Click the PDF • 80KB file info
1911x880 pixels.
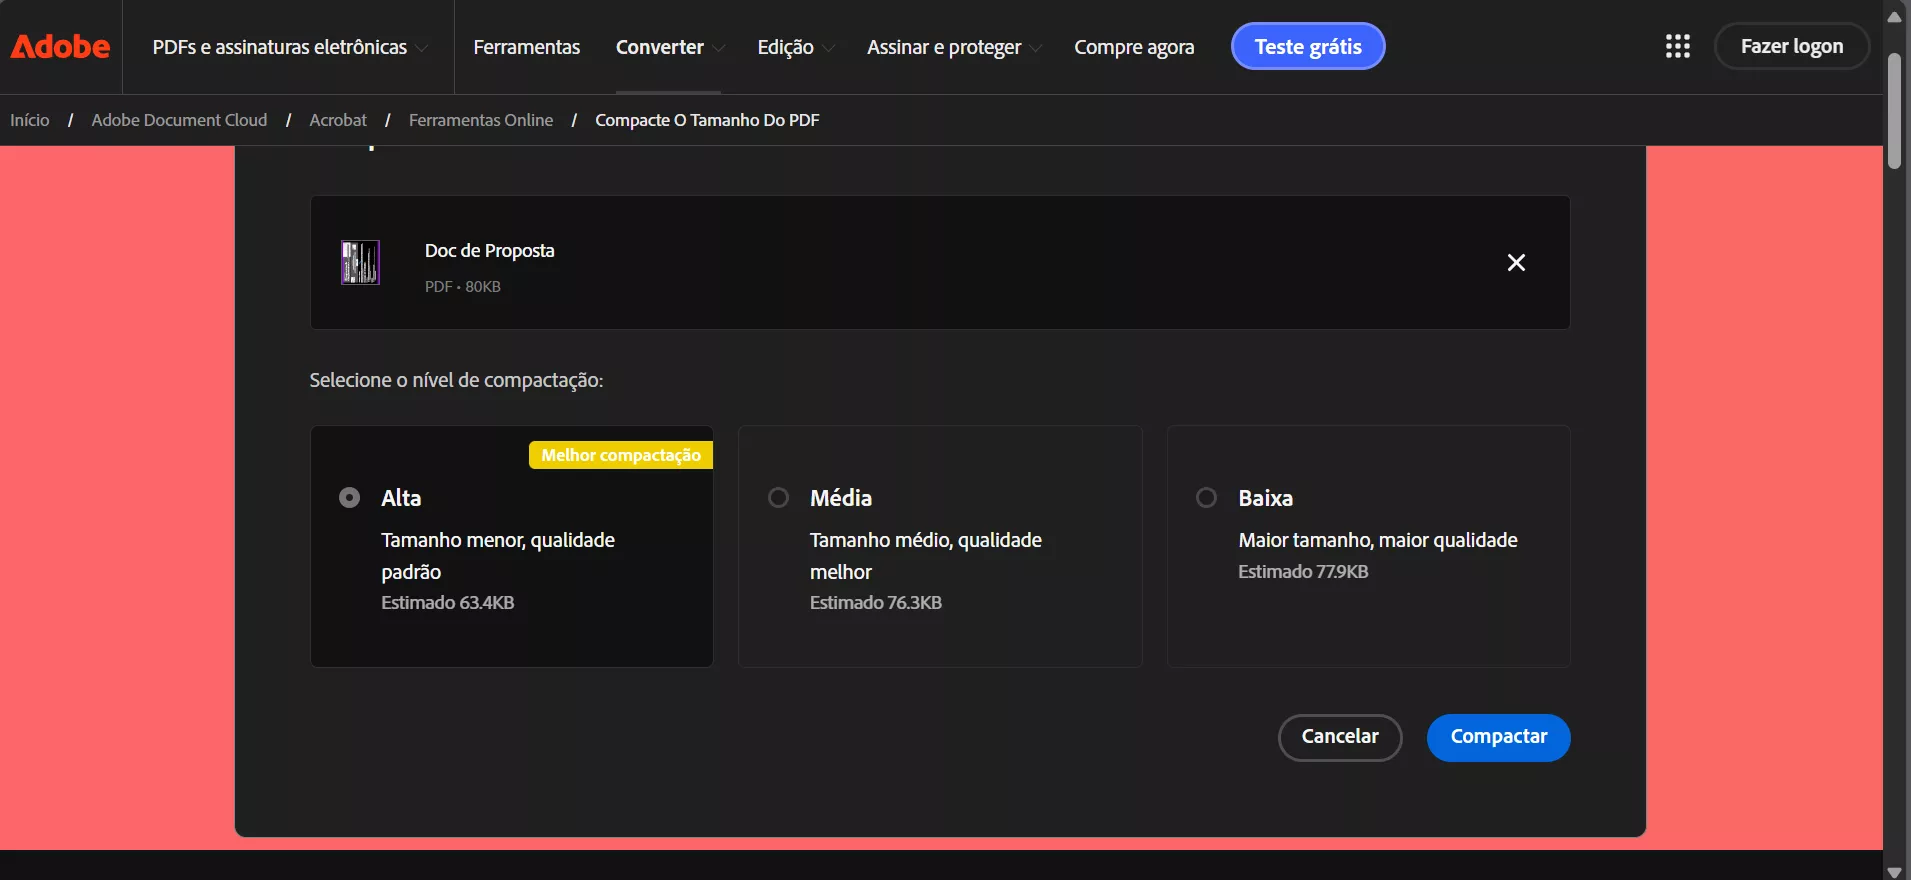pos(462,286)
